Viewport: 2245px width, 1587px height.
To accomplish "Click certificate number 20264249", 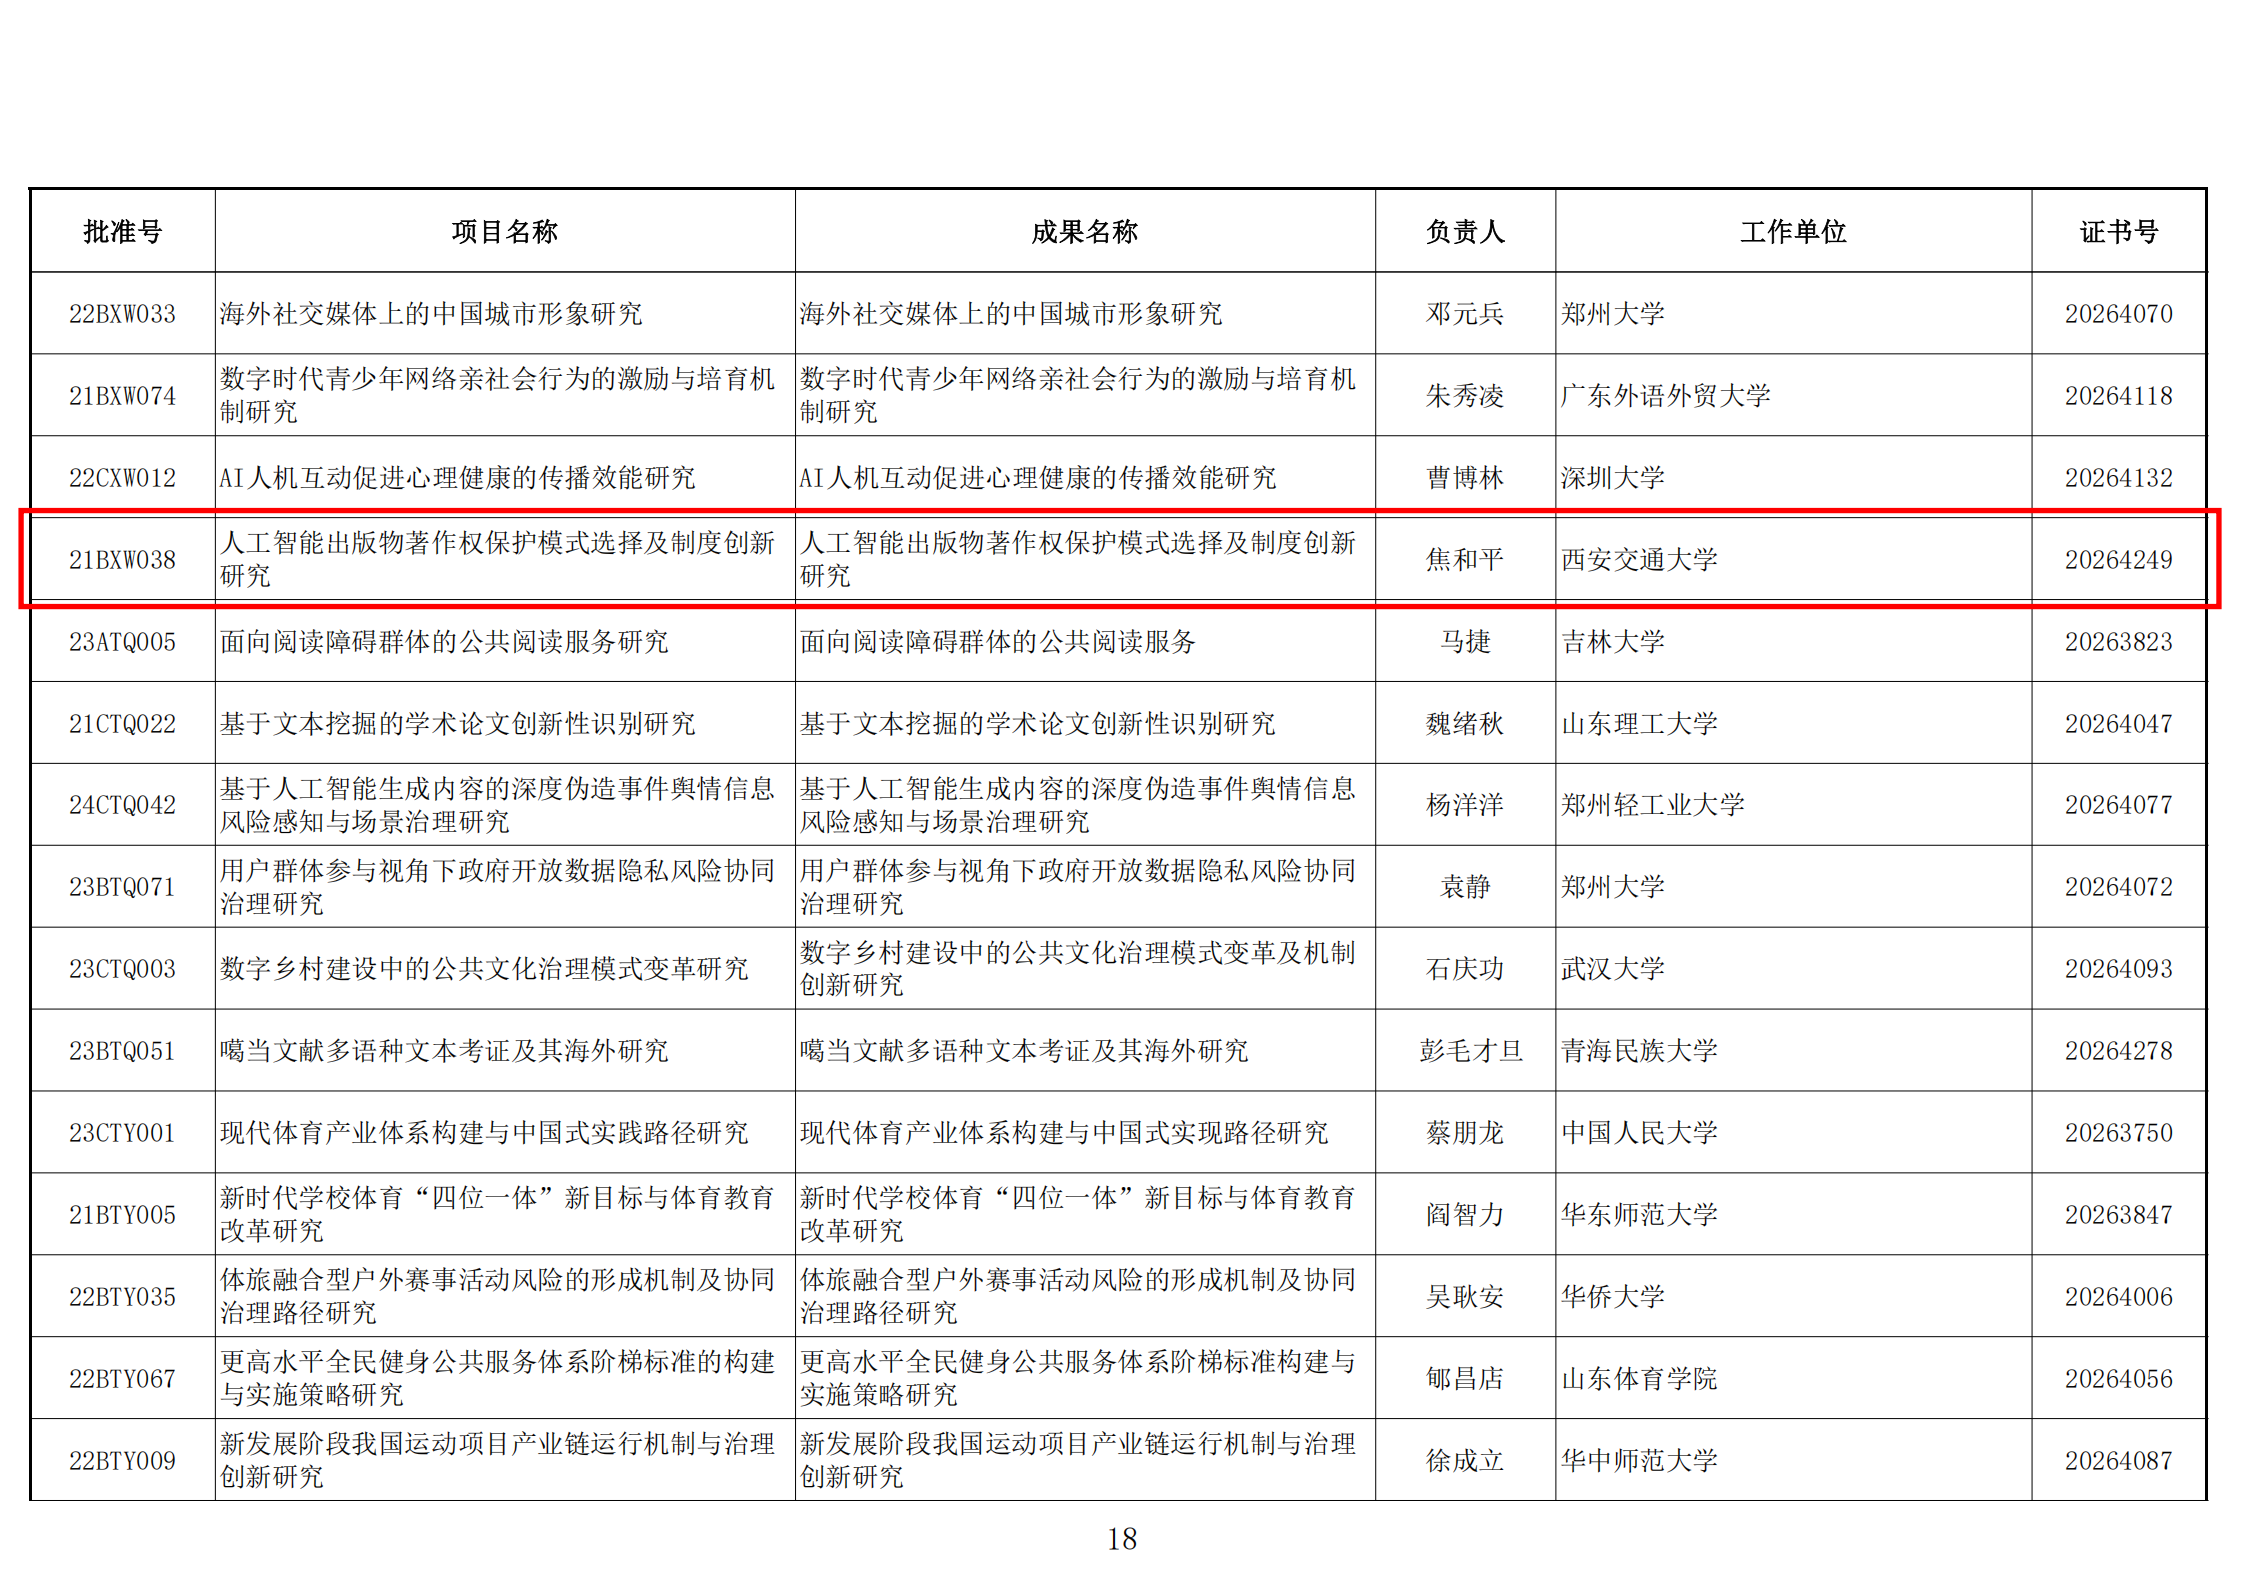I will coord(2119,560).
